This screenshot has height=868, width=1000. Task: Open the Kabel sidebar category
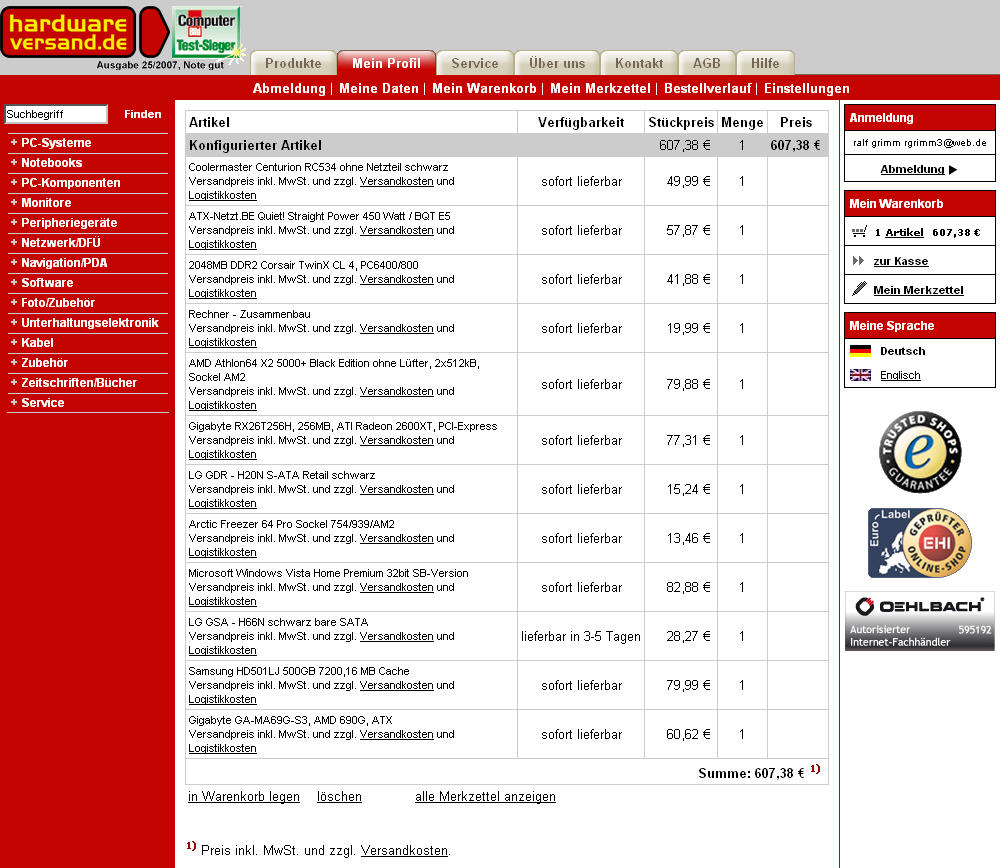pyautogui.click(x=37, y=342)
